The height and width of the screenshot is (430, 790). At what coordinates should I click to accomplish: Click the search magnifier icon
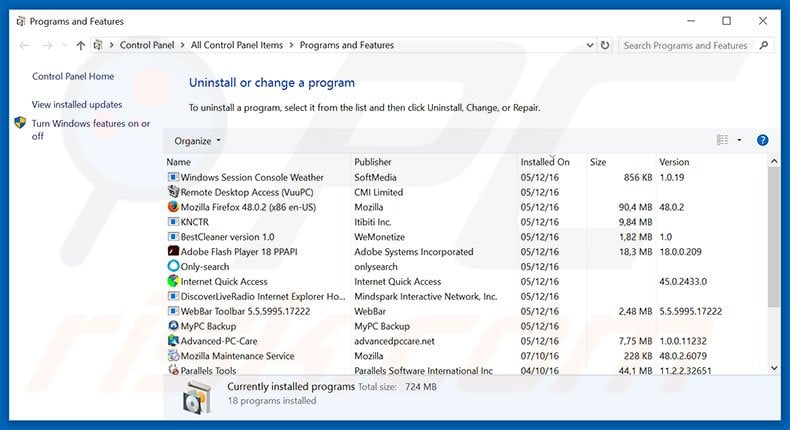point(763,45)
